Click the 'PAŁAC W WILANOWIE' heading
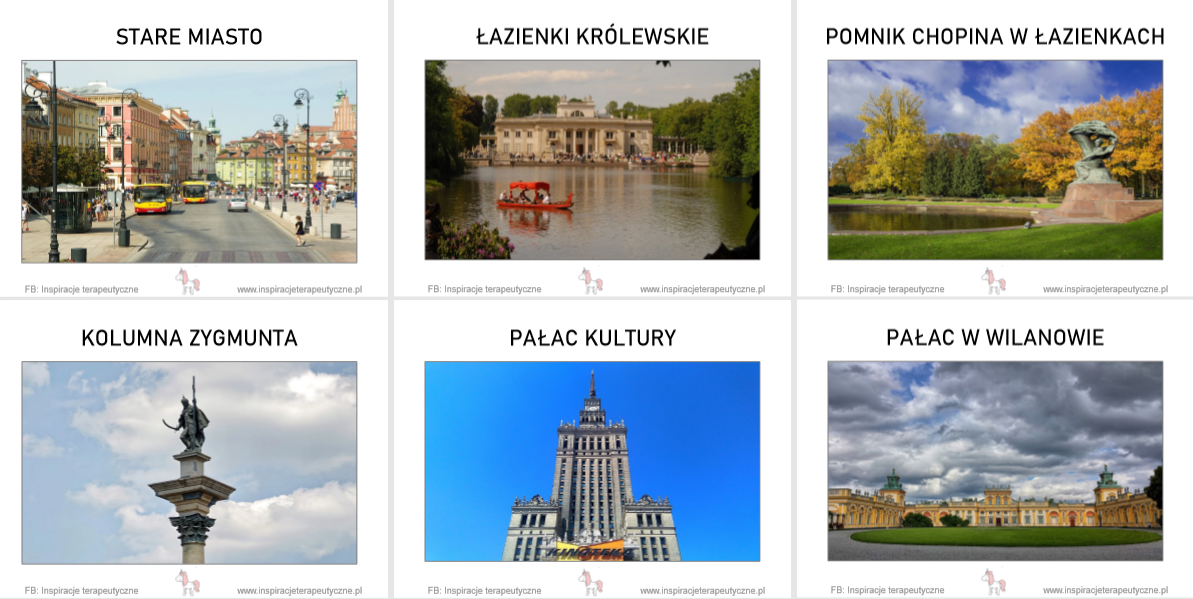Screen dimensions: 1193x599 995,337
